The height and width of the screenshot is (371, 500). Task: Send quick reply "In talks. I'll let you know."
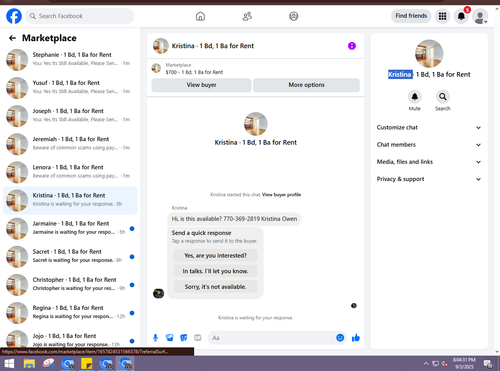215,271
